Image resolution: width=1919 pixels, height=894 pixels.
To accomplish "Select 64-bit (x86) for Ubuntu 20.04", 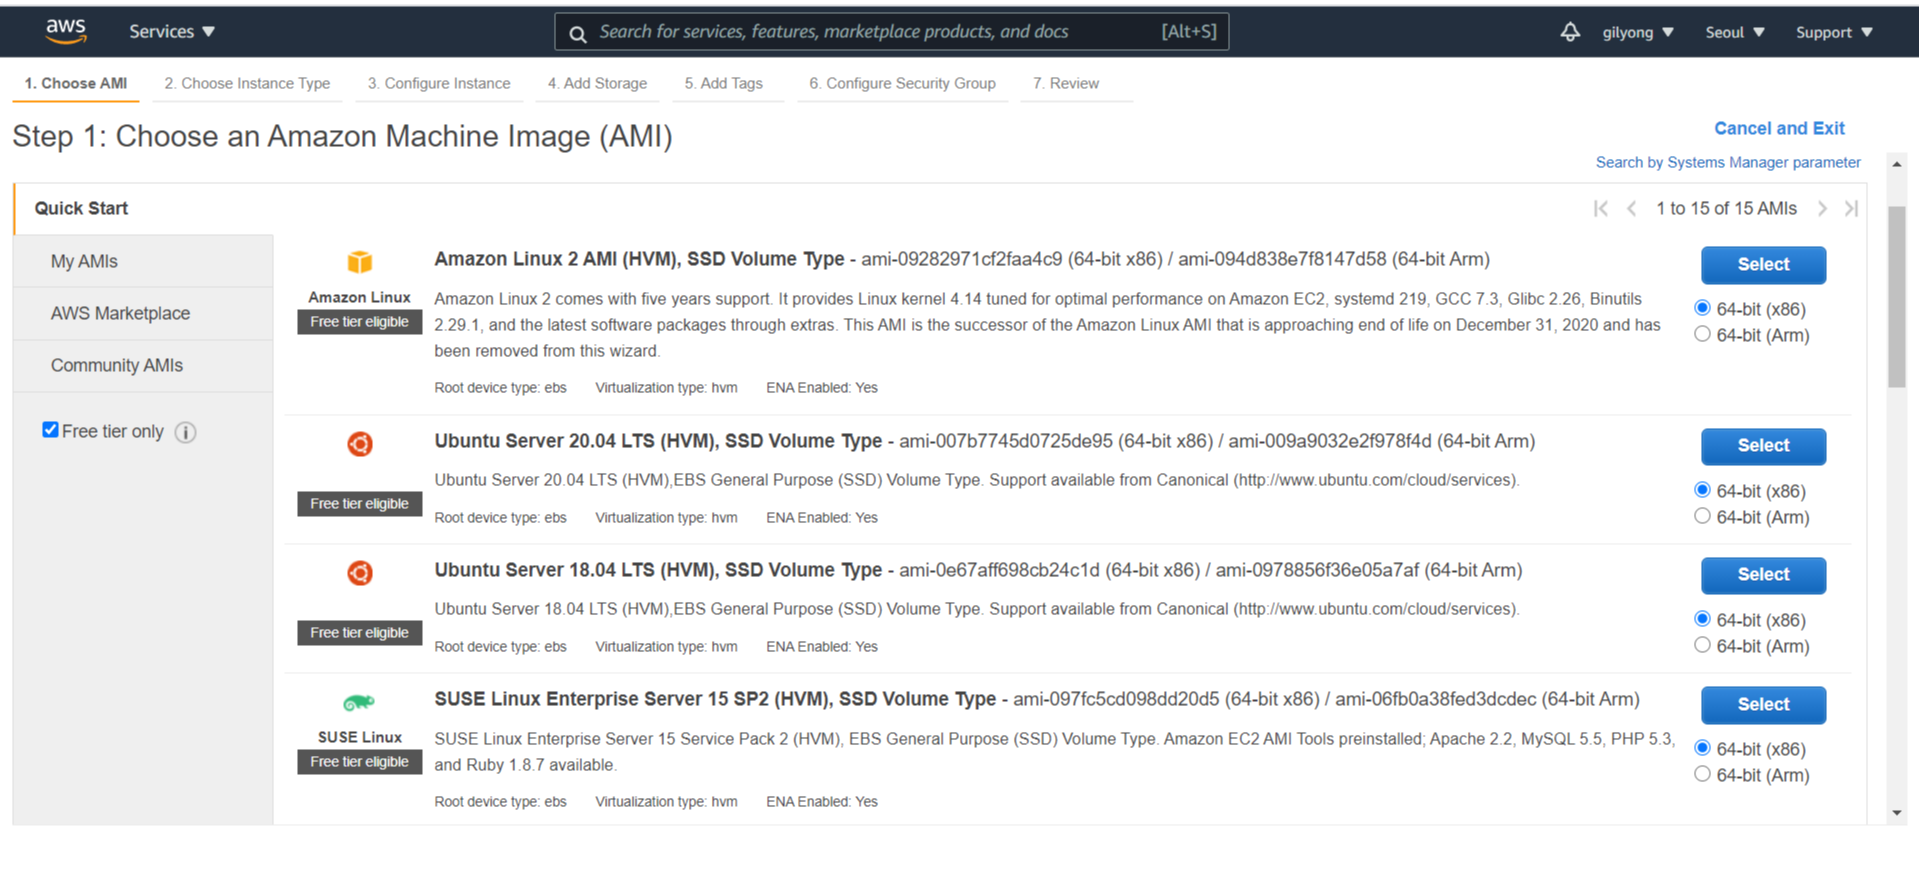I will click(1702, 490).
